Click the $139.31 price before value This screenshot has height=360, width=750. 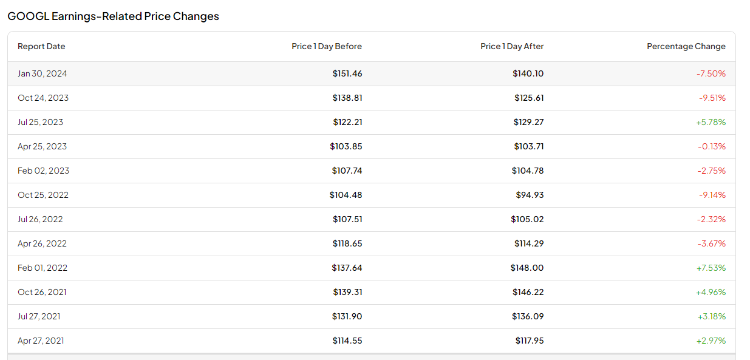pyautogui.click(x=348, y=292)
